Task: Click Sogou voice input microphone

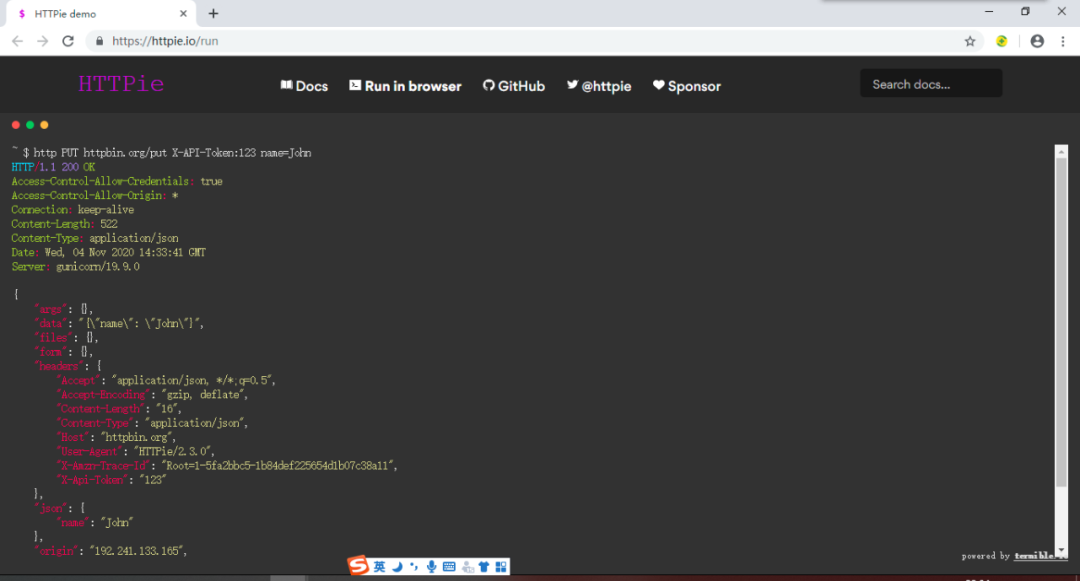Action: [431, 567]
